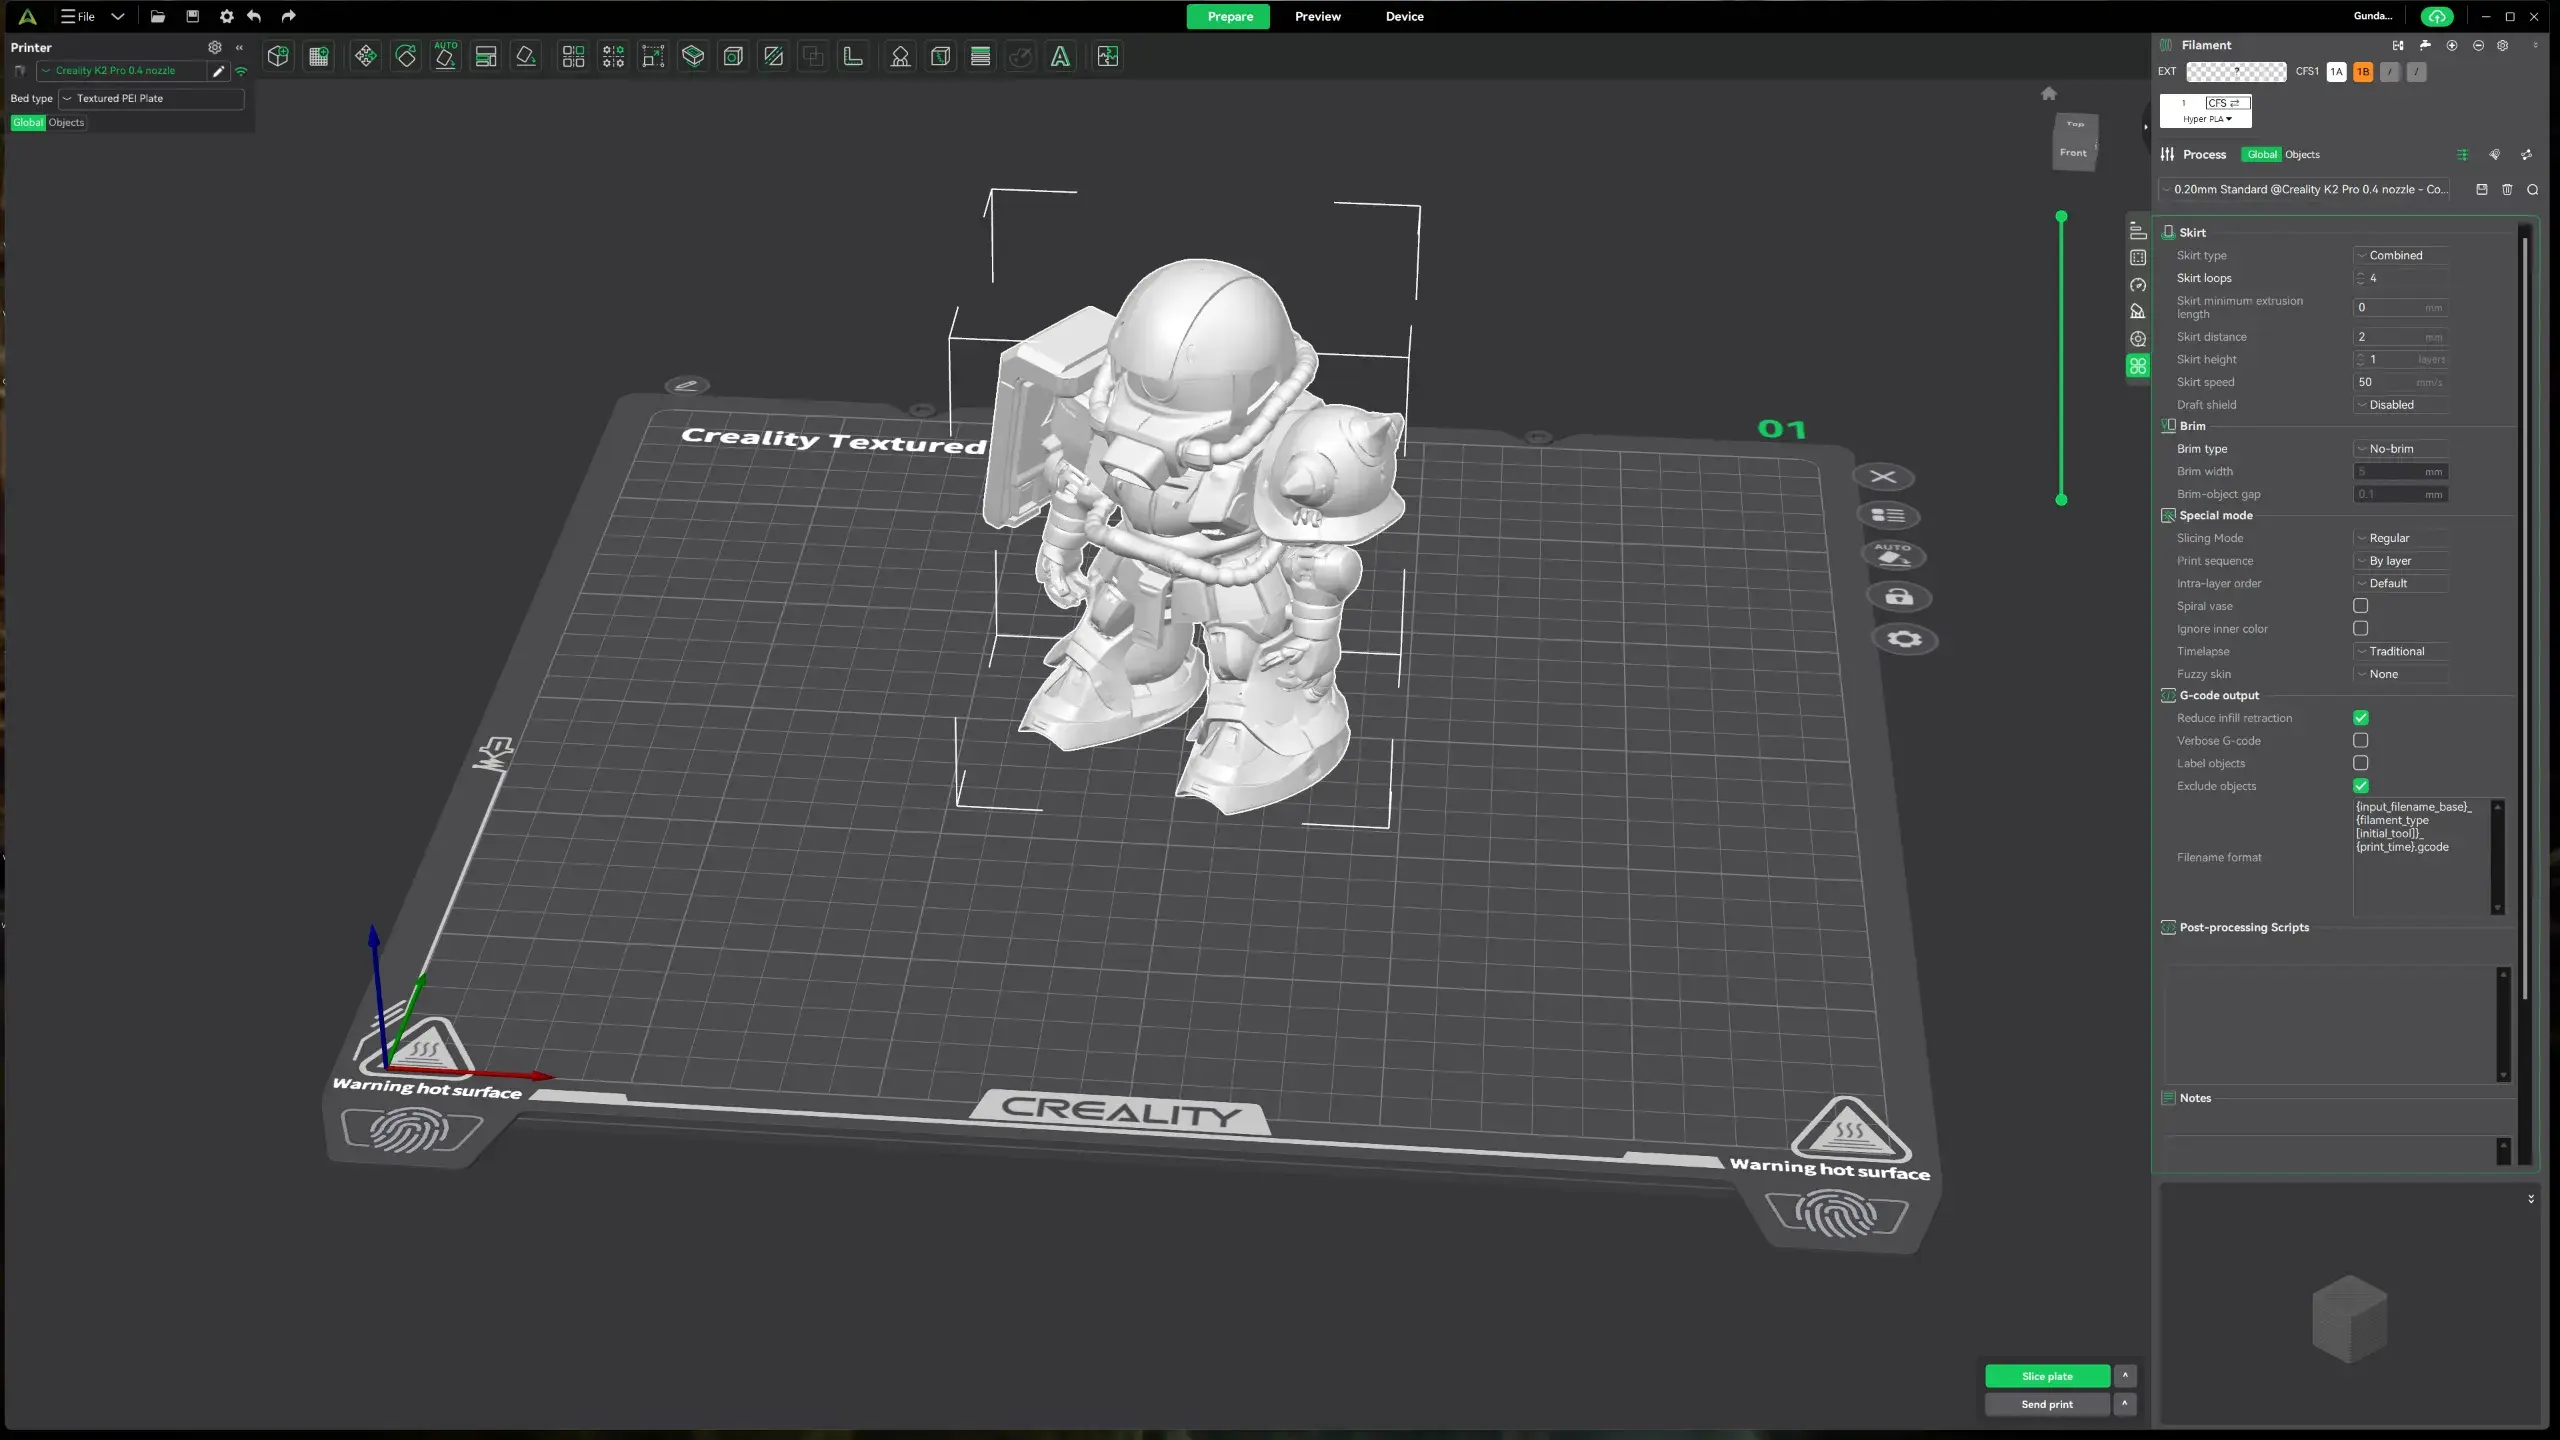Click the EXT external filament swatch
This screenshot has width=2560, height=1440.
pos(2236,72)
